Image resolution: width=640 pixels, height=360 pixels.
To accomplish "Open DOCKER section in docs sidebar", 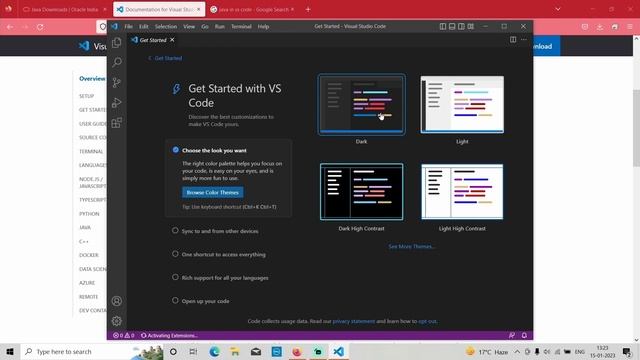I will pos(89,255).
